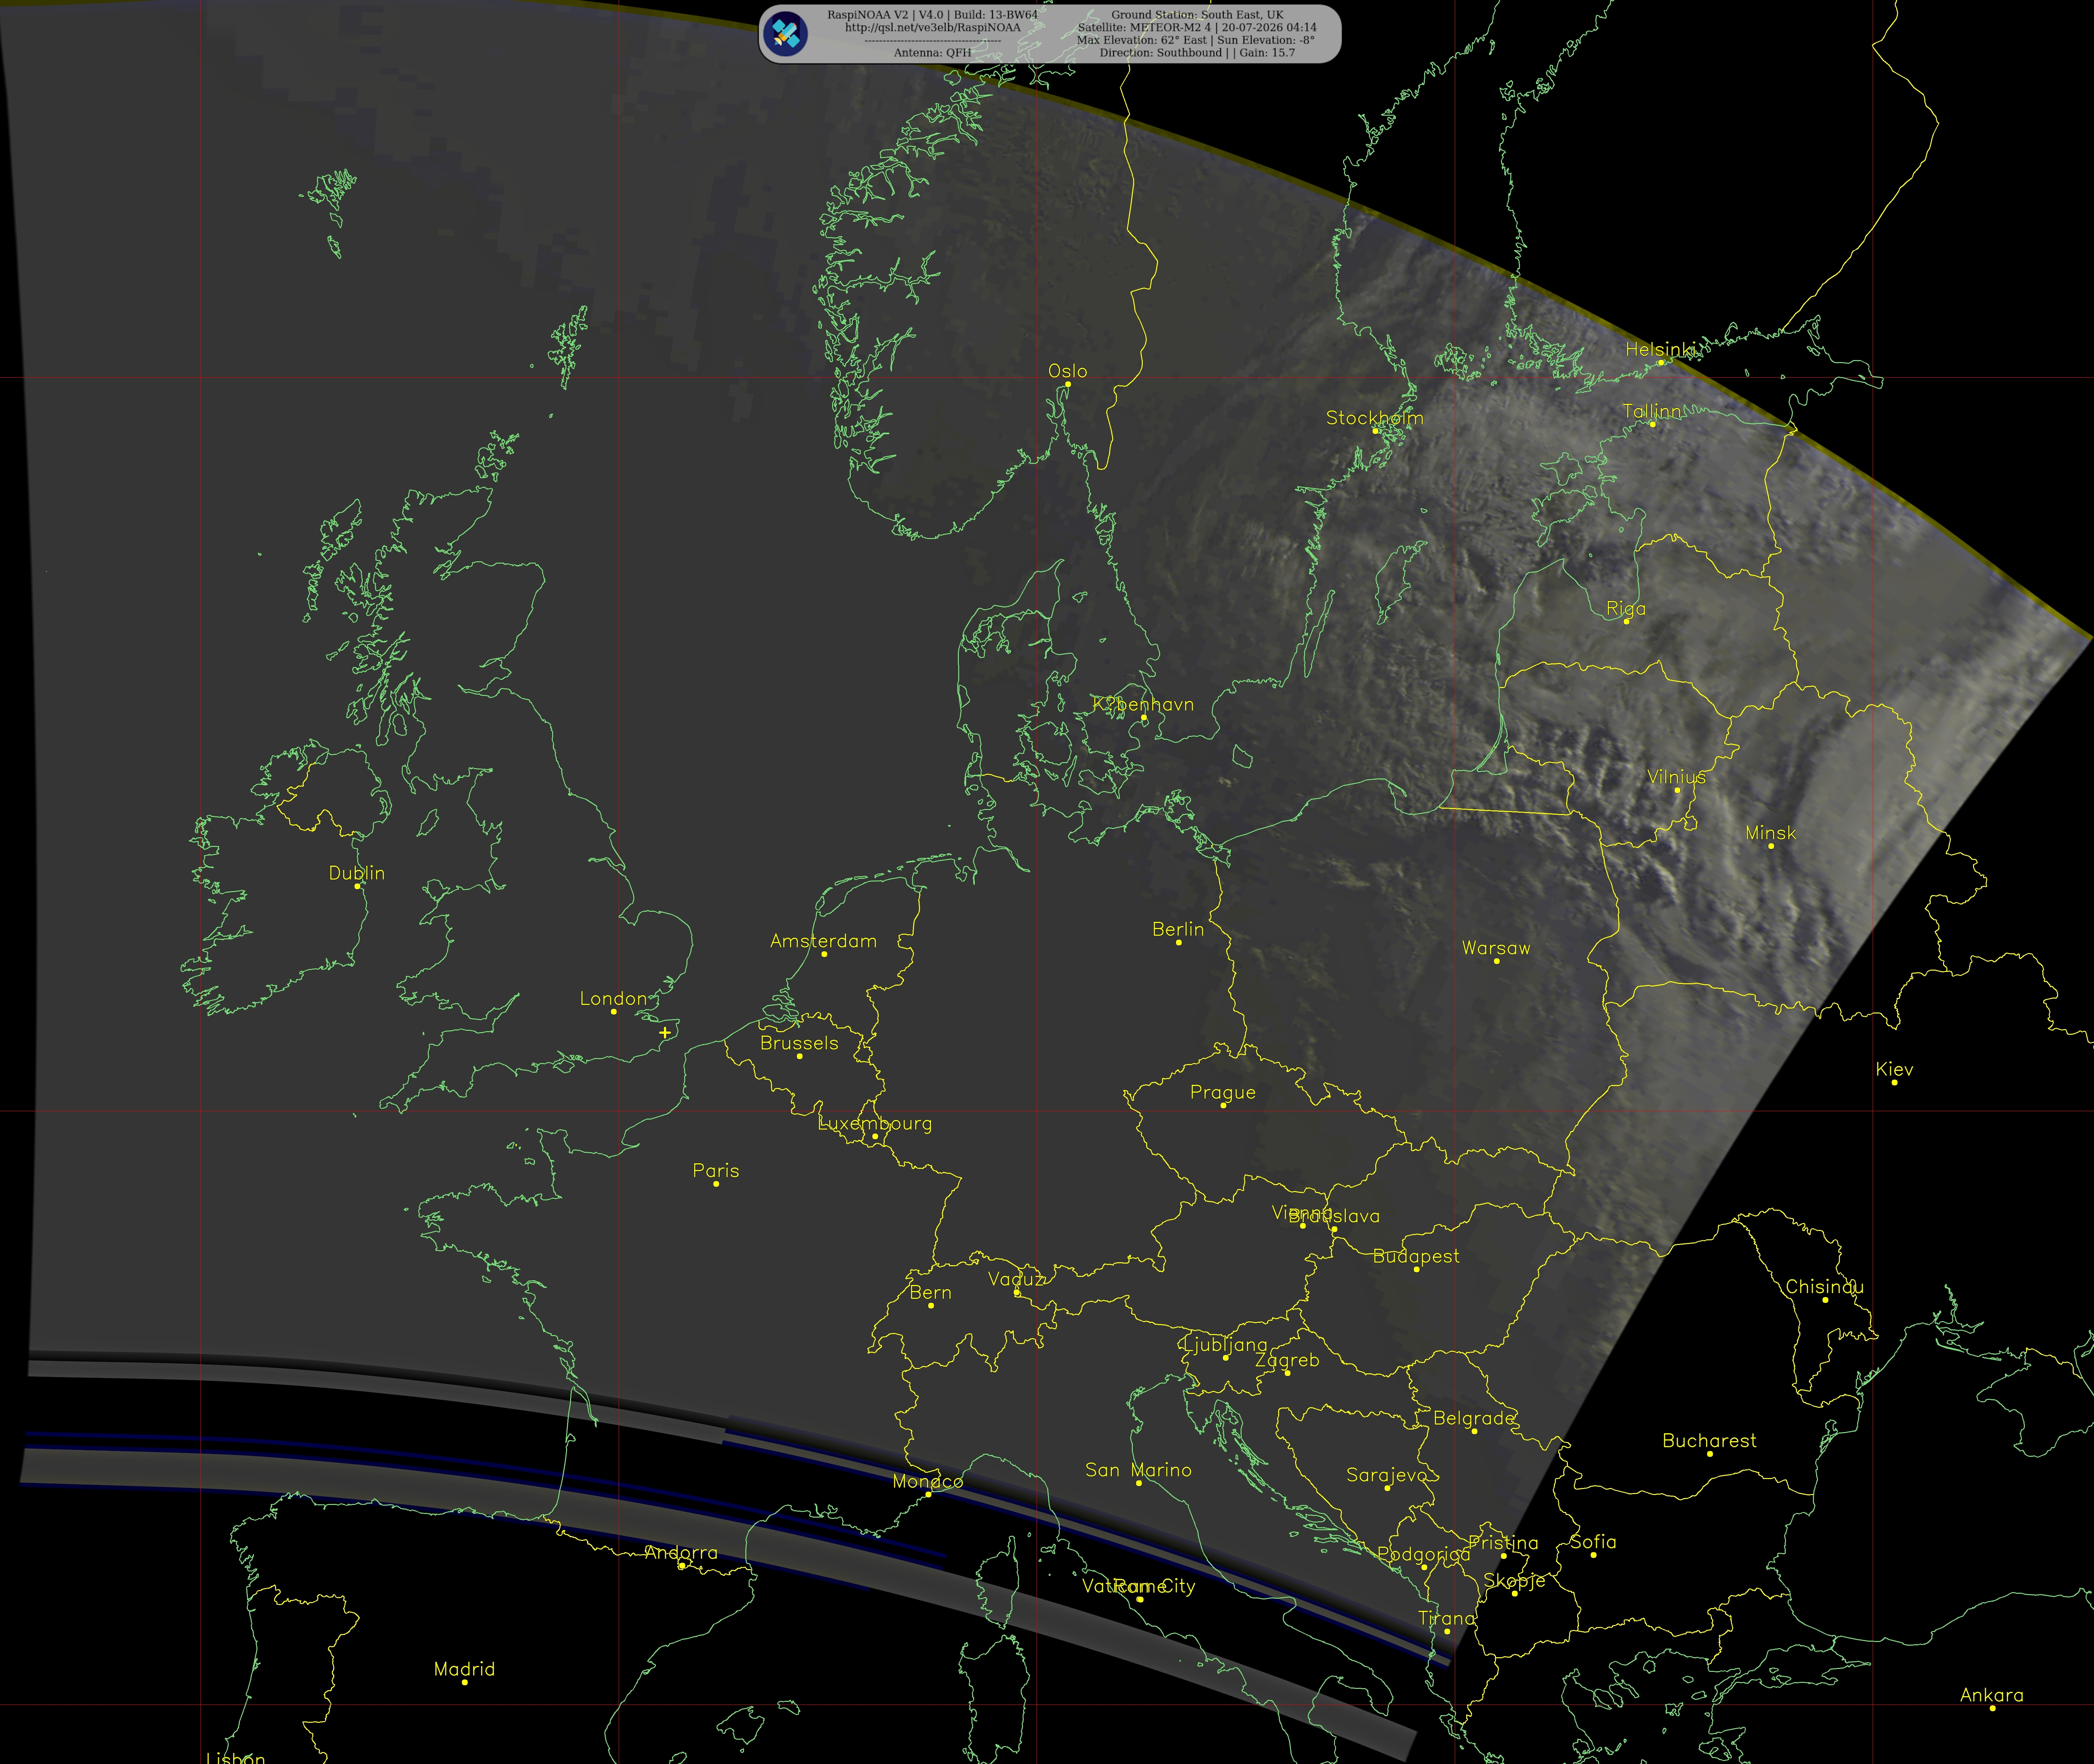
Task: Click the Berlin city label
Action: tap(1178, 929)
